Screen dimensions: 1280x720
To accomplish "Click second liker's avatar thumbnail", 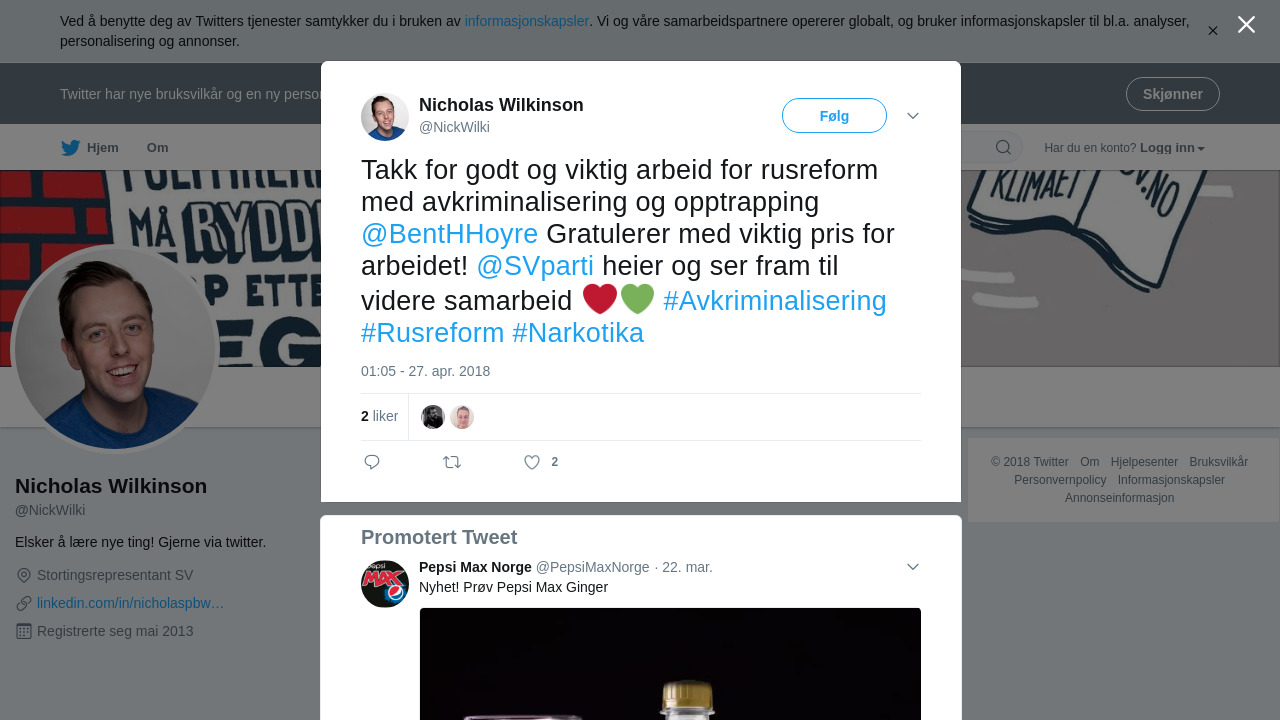I will point(462,417).
